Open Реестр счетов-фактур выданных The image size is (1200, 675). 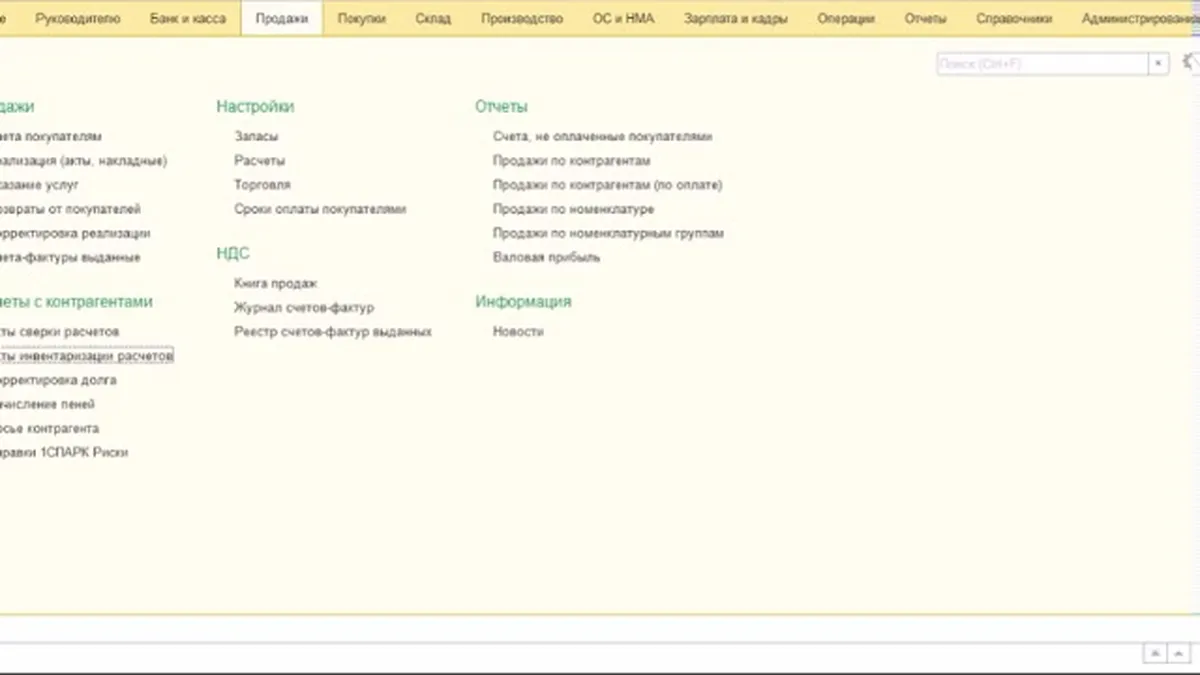pyautogui.click(x=333, y=331)
